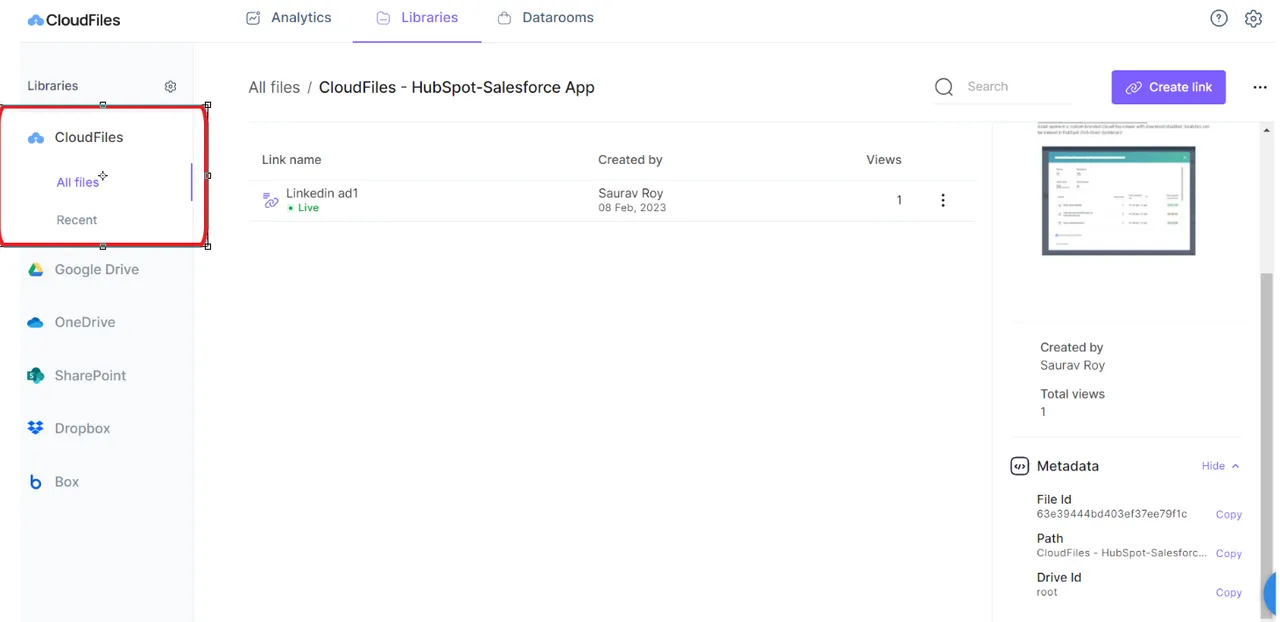Select the OneDrive cloud icon
The width and height of the screenshot is (1280, 622).
[x=35, y=322]
